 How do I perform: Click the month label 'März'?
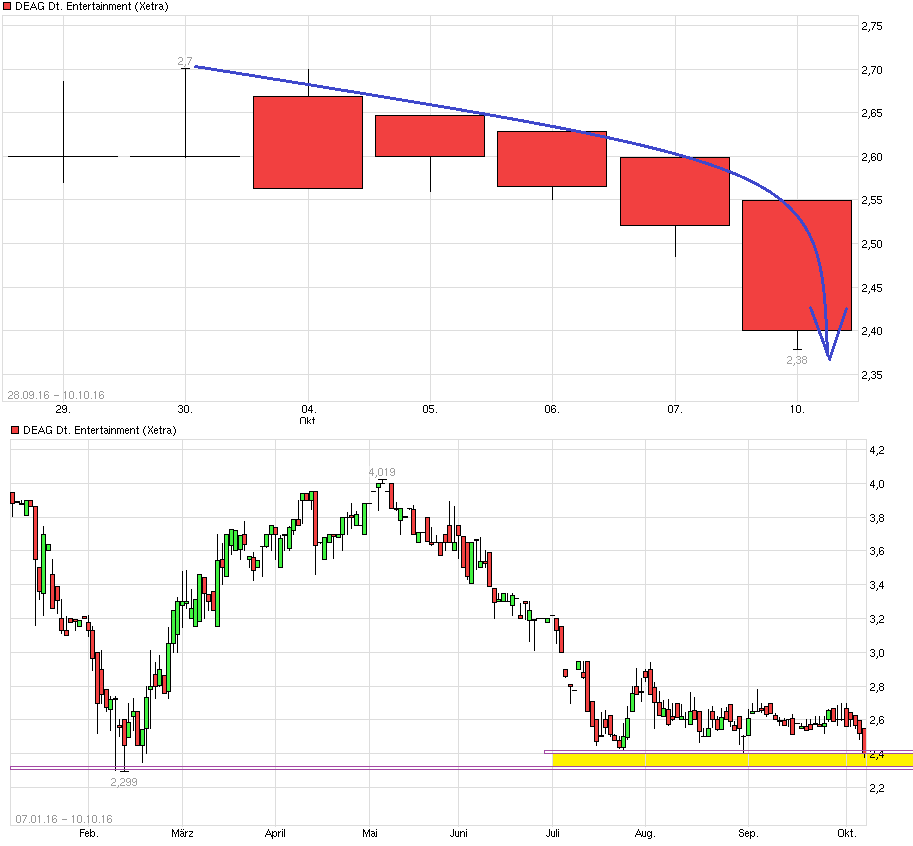(x=182, y=833)
